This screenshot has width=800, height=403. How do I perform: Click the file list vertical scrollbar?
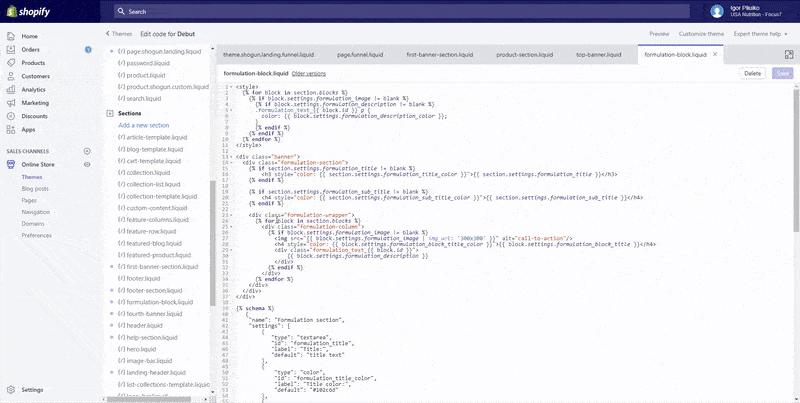pyautogui.click(x=213, y=243)
